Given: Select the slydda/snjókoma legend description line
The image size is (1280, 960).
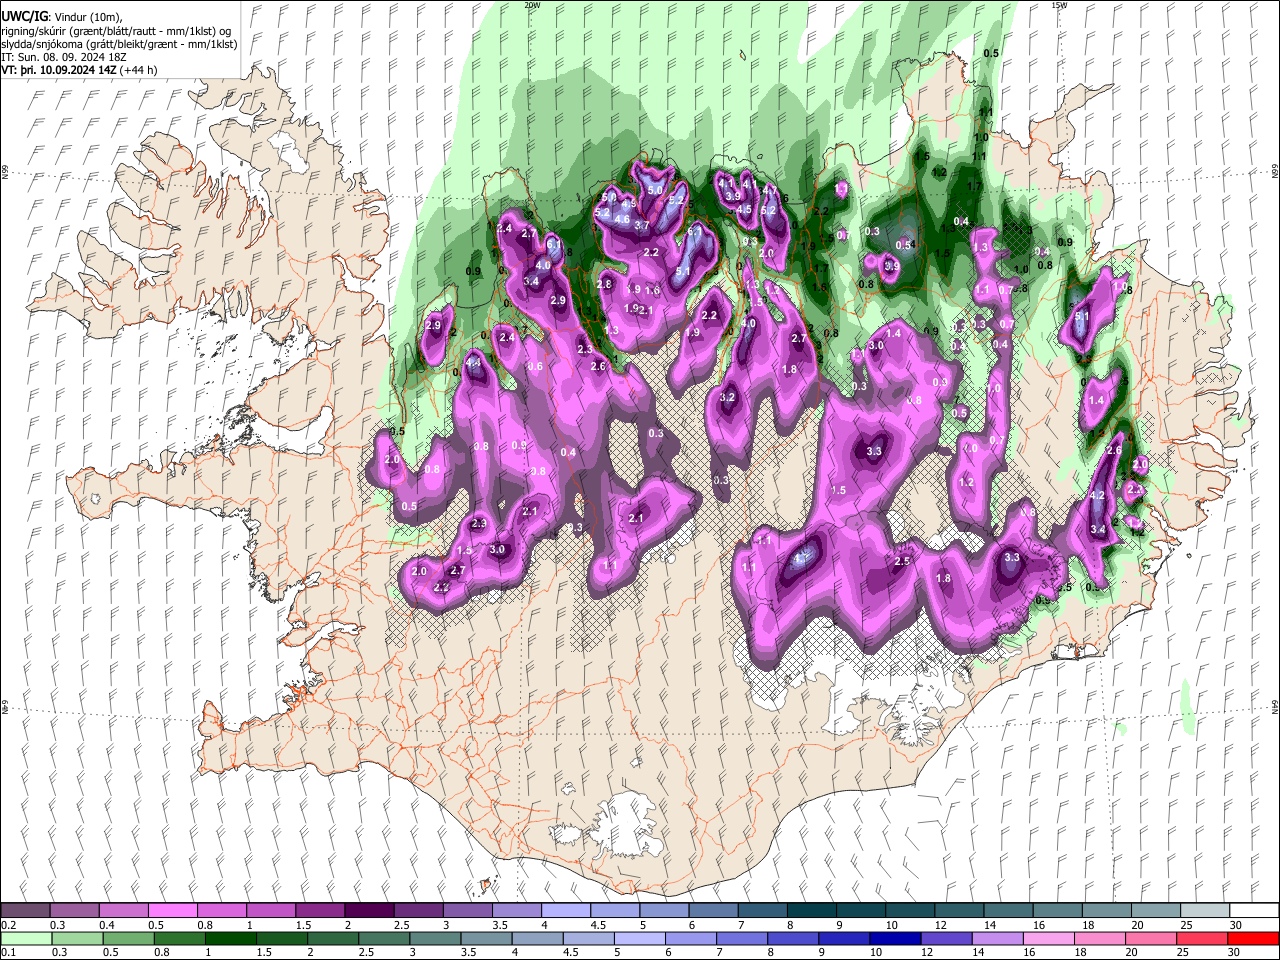Looking at the screenshot, I should [x=120, y=44].
